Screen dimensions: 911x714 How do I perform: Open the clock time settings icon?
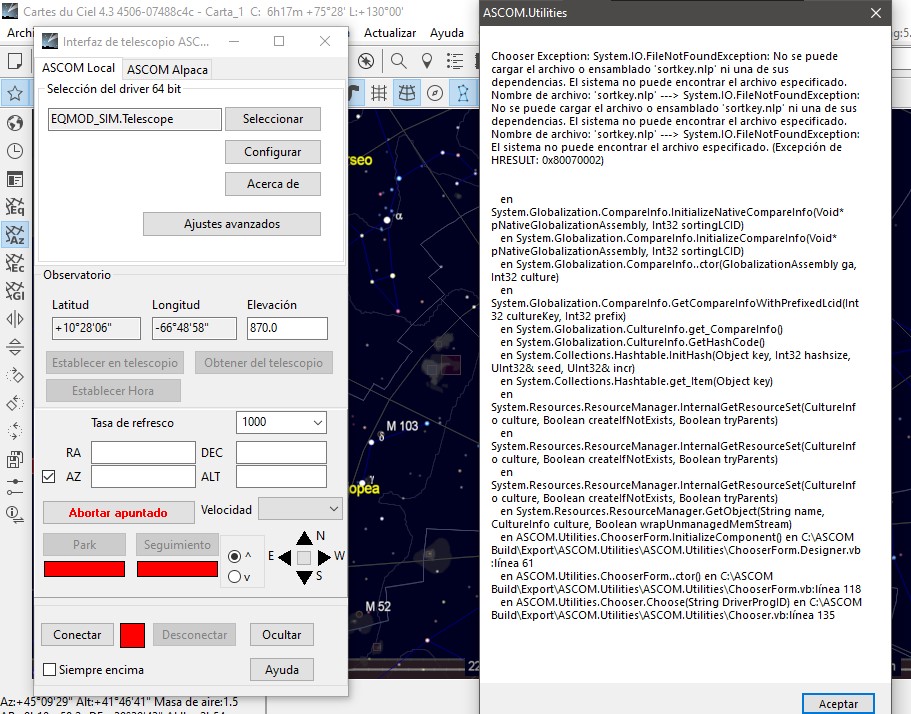pos(15,151)
